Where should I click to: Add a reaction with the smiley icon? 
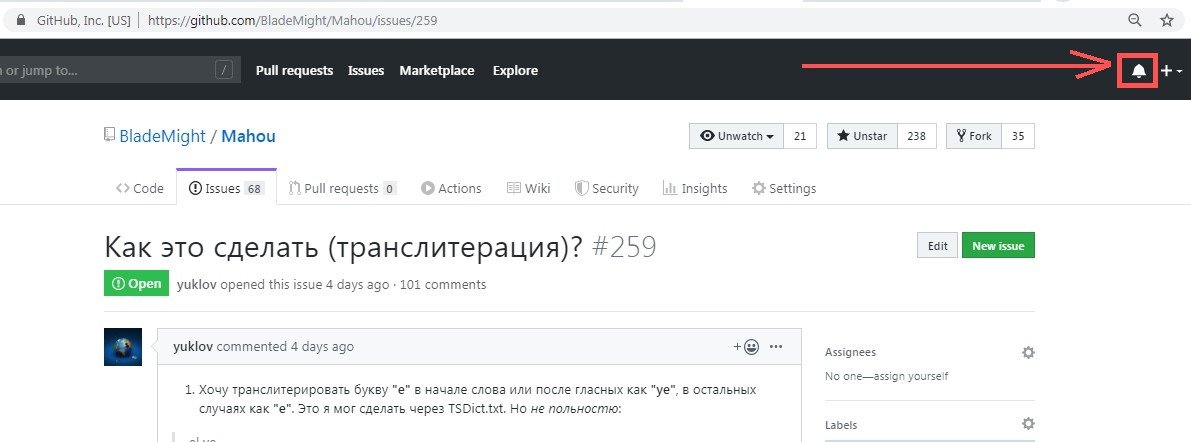pyautogui.click(x=746, y=347)
